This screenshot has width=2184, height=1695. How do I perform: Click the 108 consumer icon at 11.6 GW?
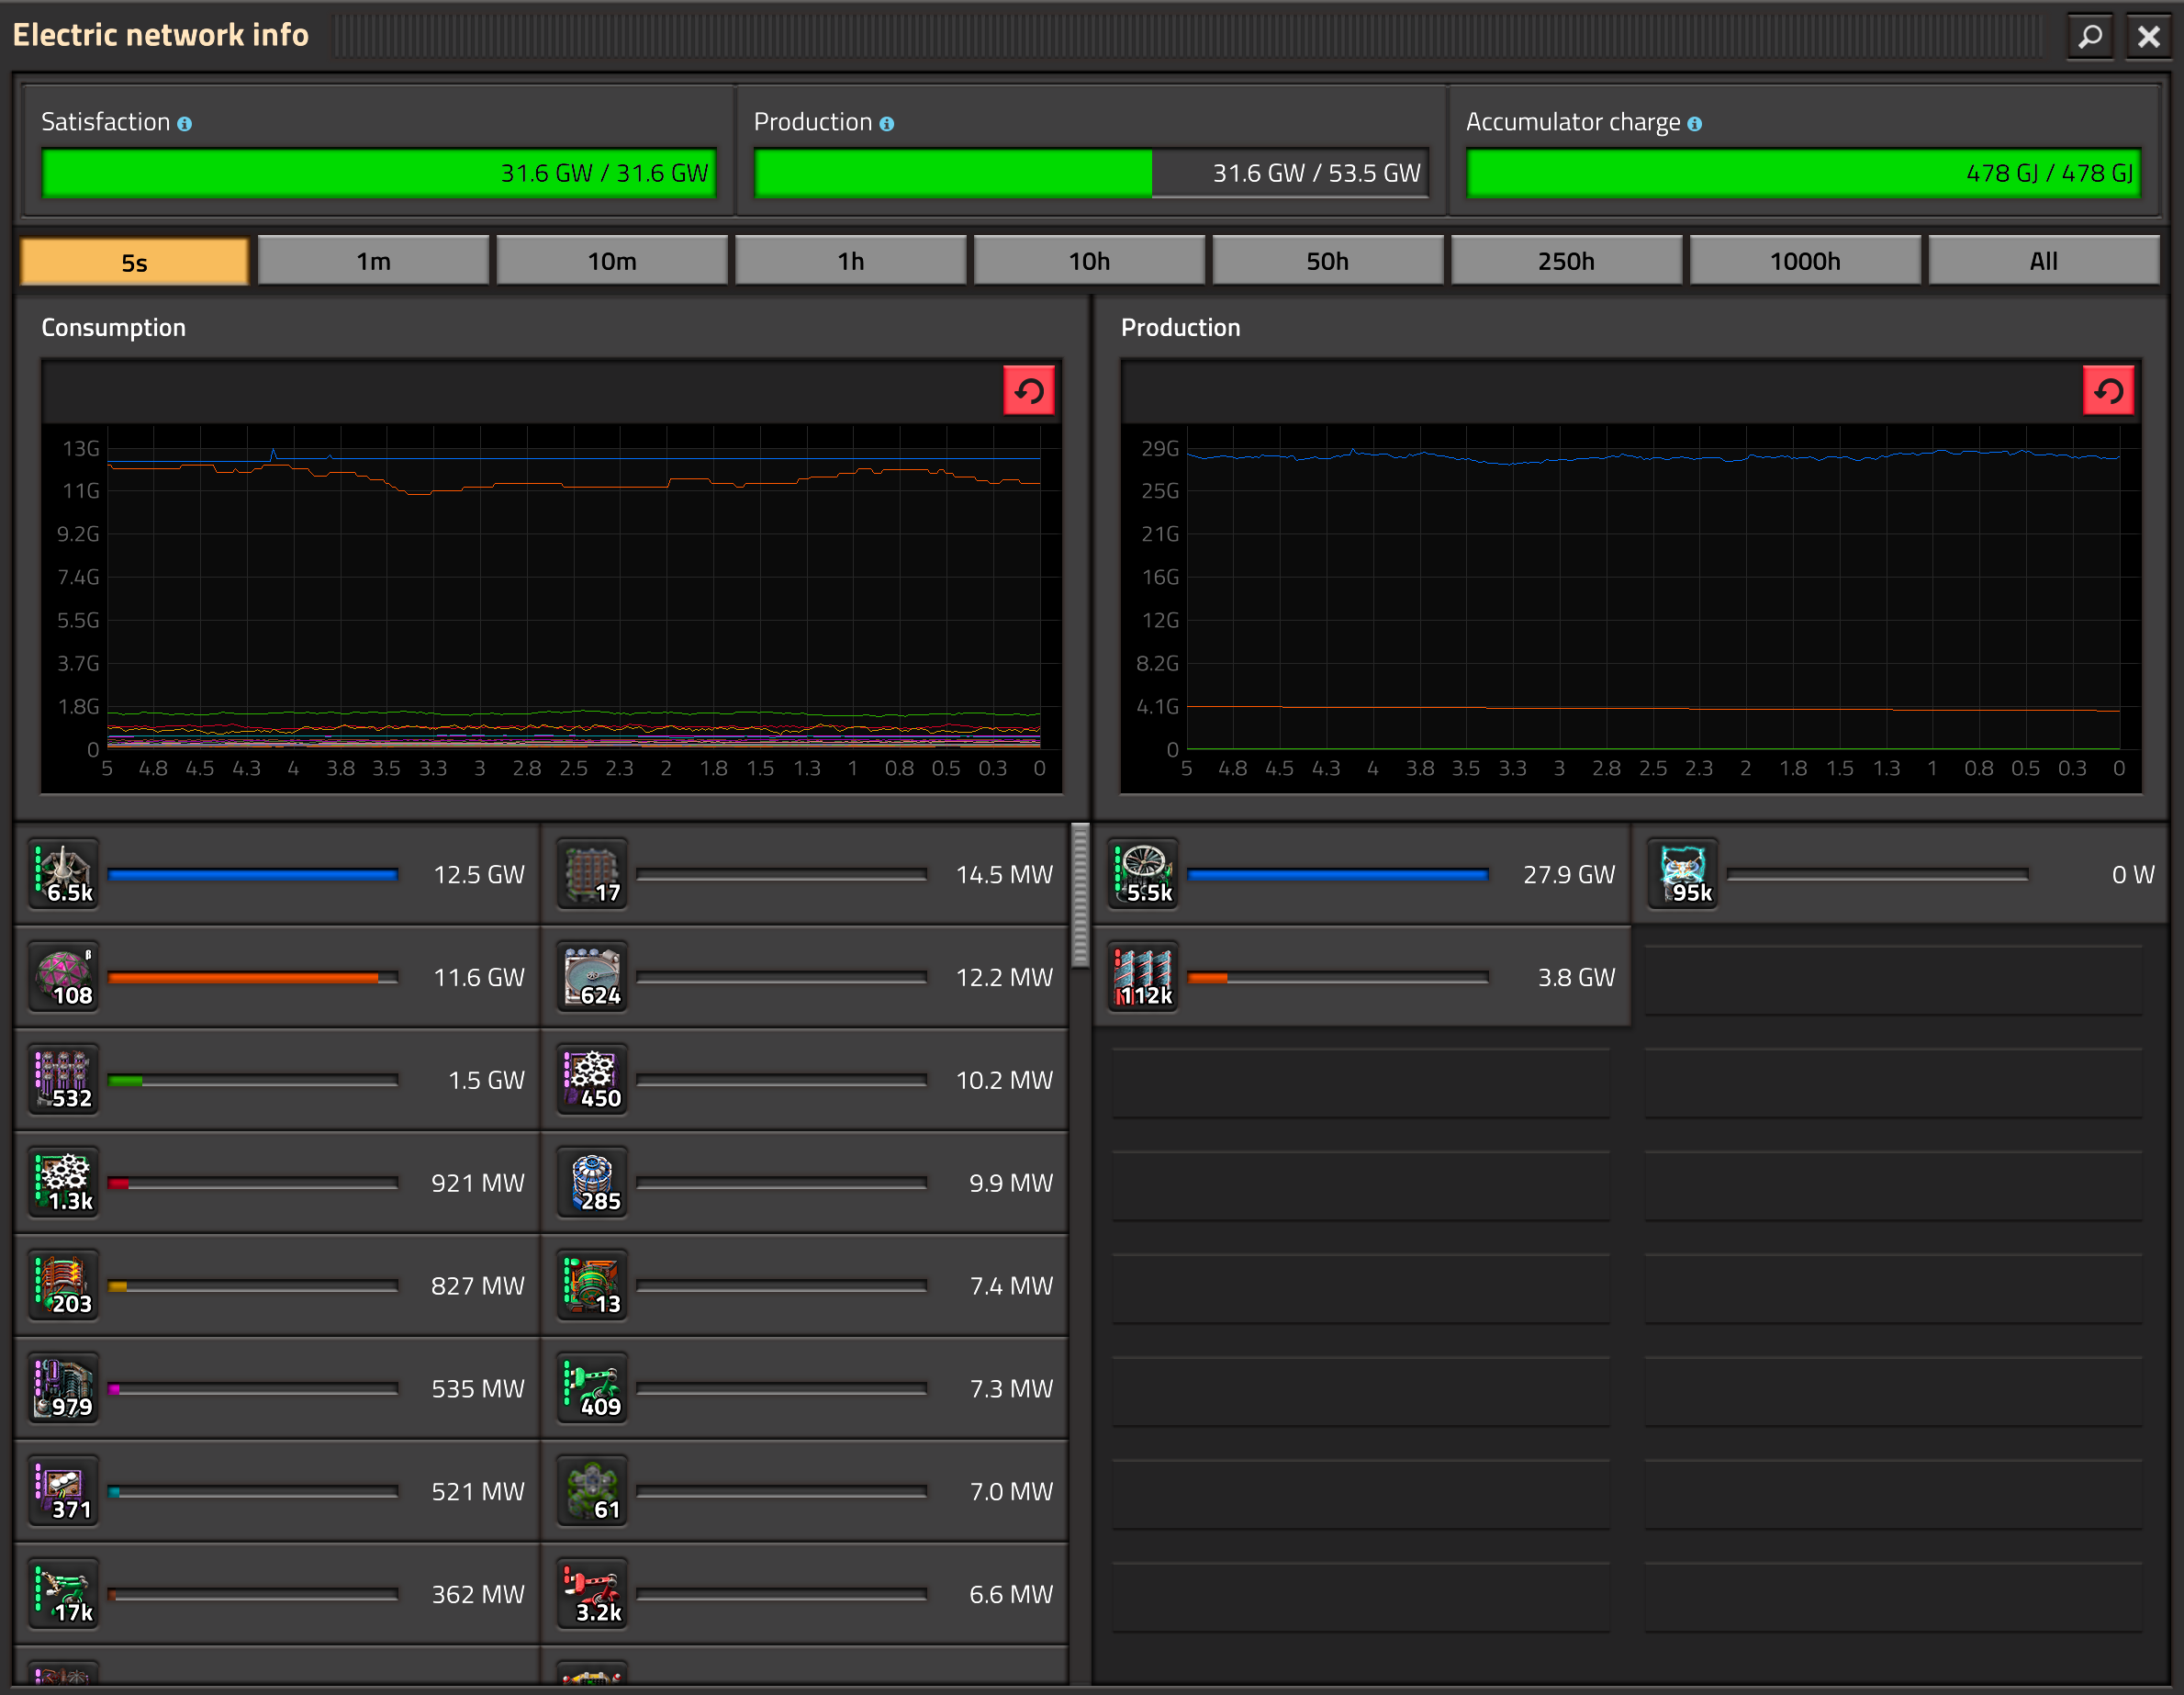click(x=64, y=977)
